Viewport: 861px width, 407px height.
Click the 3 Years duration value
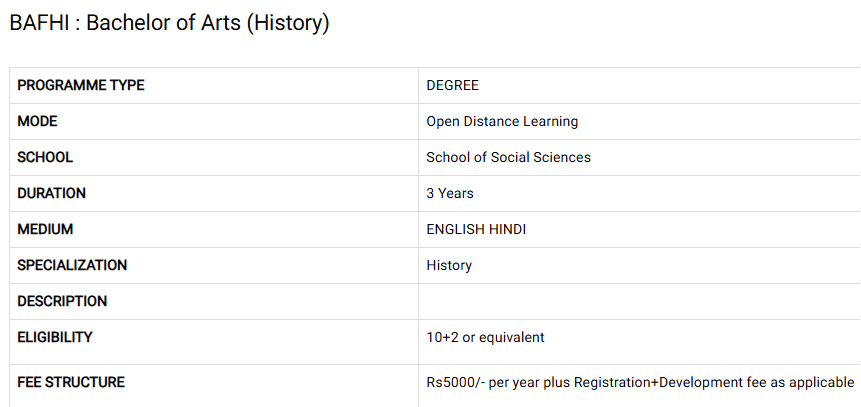coord(450,193)
